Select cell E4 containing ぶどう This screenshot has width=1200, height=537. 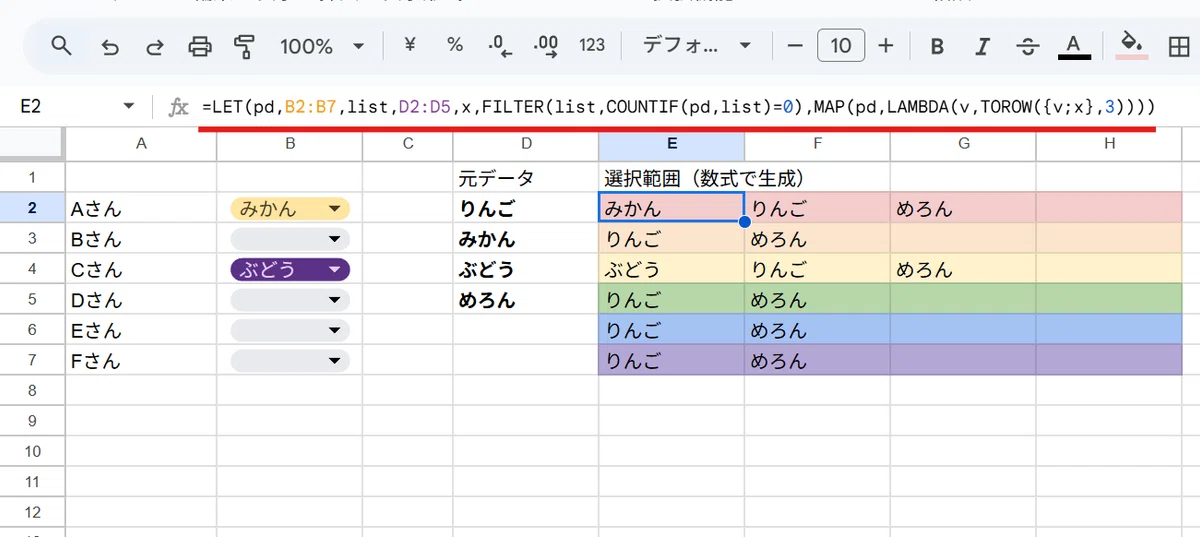671,269
